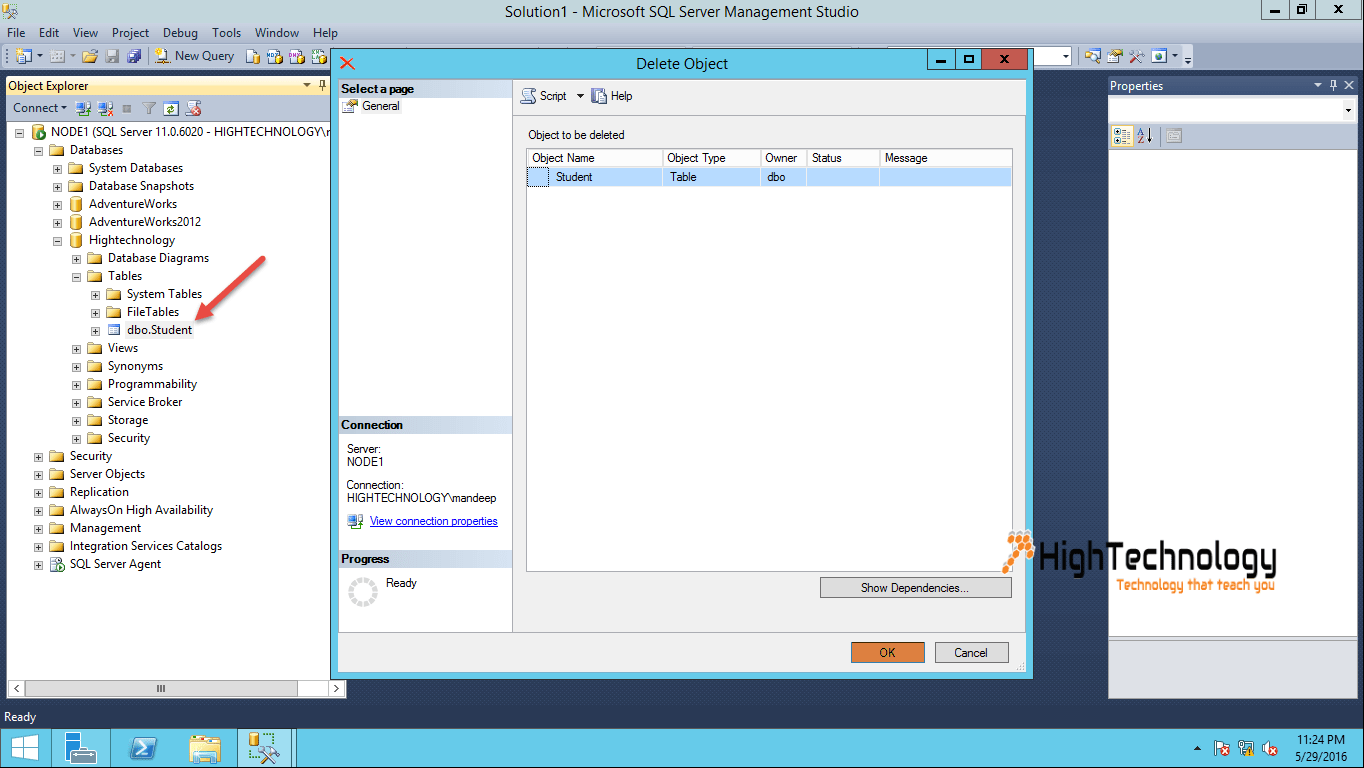Viewport: 1364px width, 768px height.
Task: Refresh the Object Explorer tree
Action: [172, 107]
